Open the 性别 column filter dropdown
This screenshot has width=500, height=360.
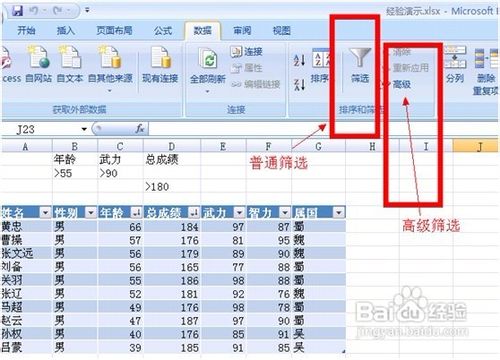coord(91,212)
